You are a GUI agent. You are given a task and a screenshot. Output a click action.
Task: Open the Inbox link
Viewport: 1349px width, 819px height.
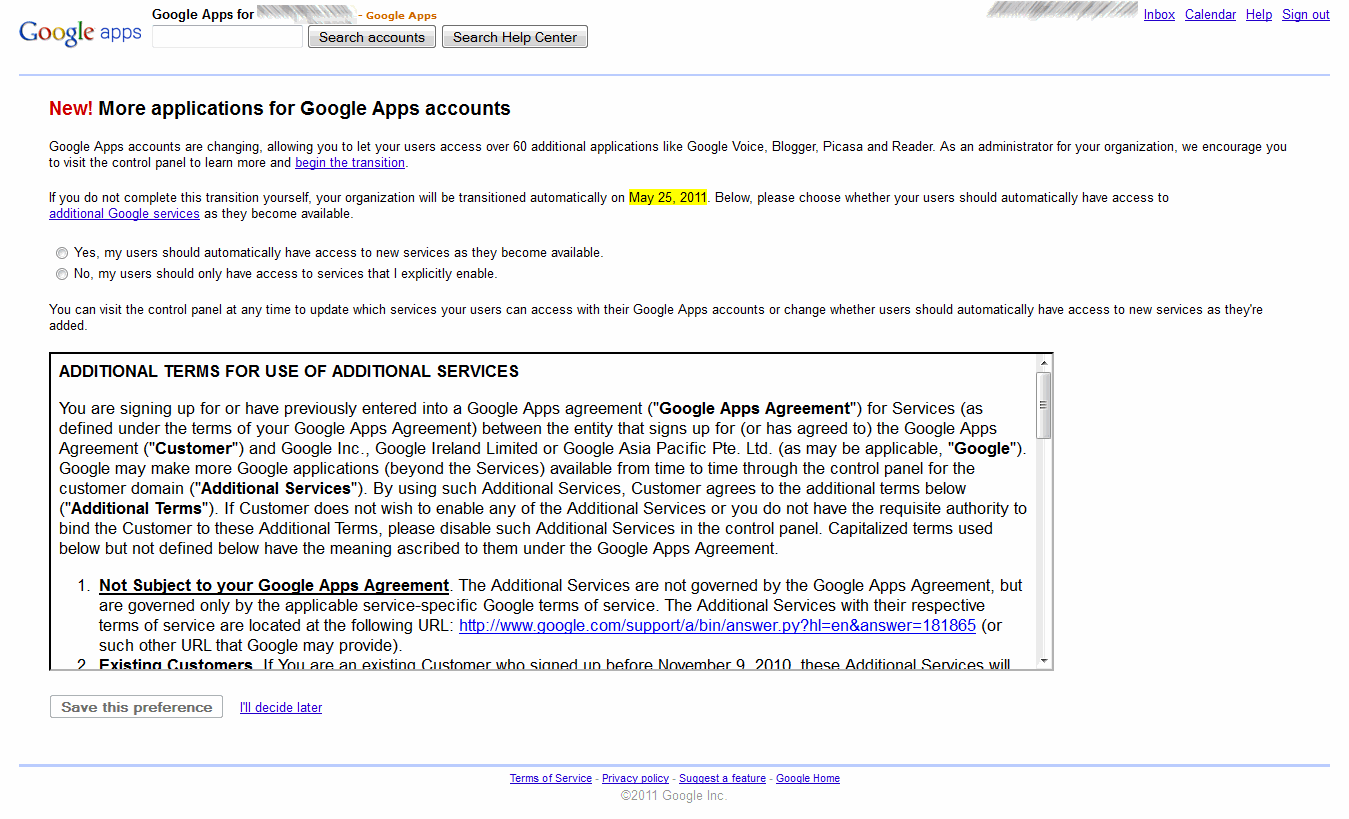tap(1159, 15)
